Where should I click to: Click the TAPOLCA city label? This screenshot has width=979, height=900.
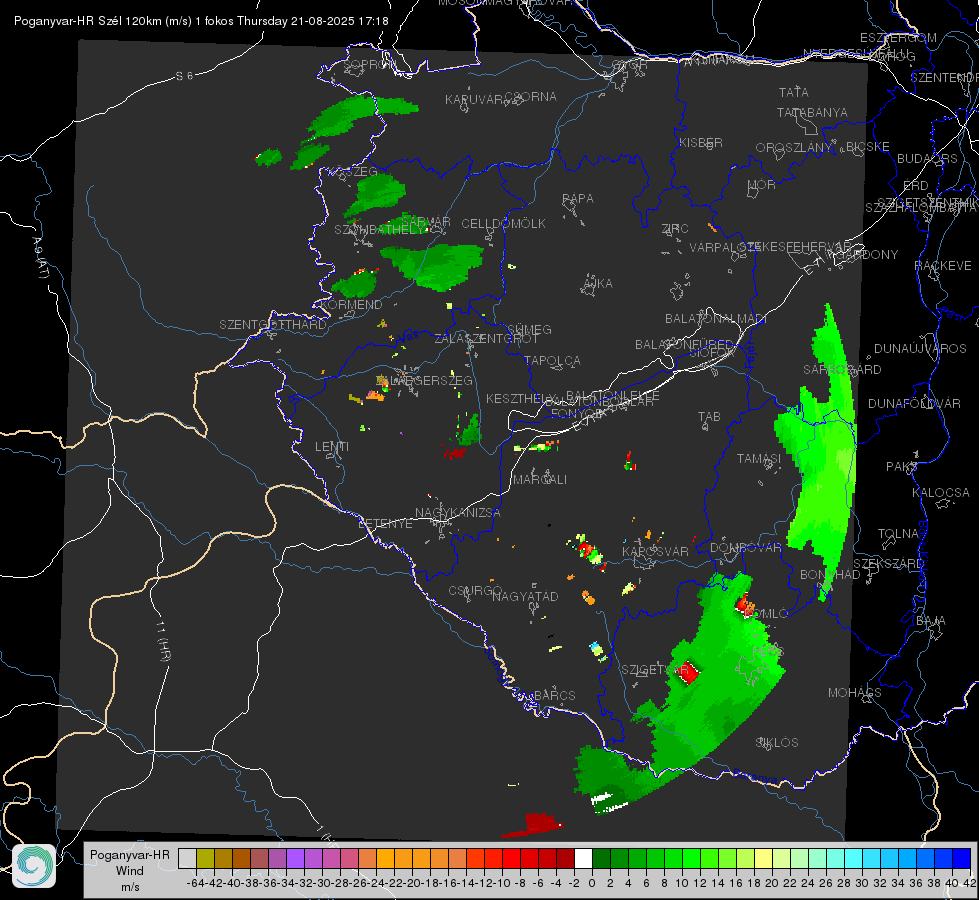tap(552, 360)
